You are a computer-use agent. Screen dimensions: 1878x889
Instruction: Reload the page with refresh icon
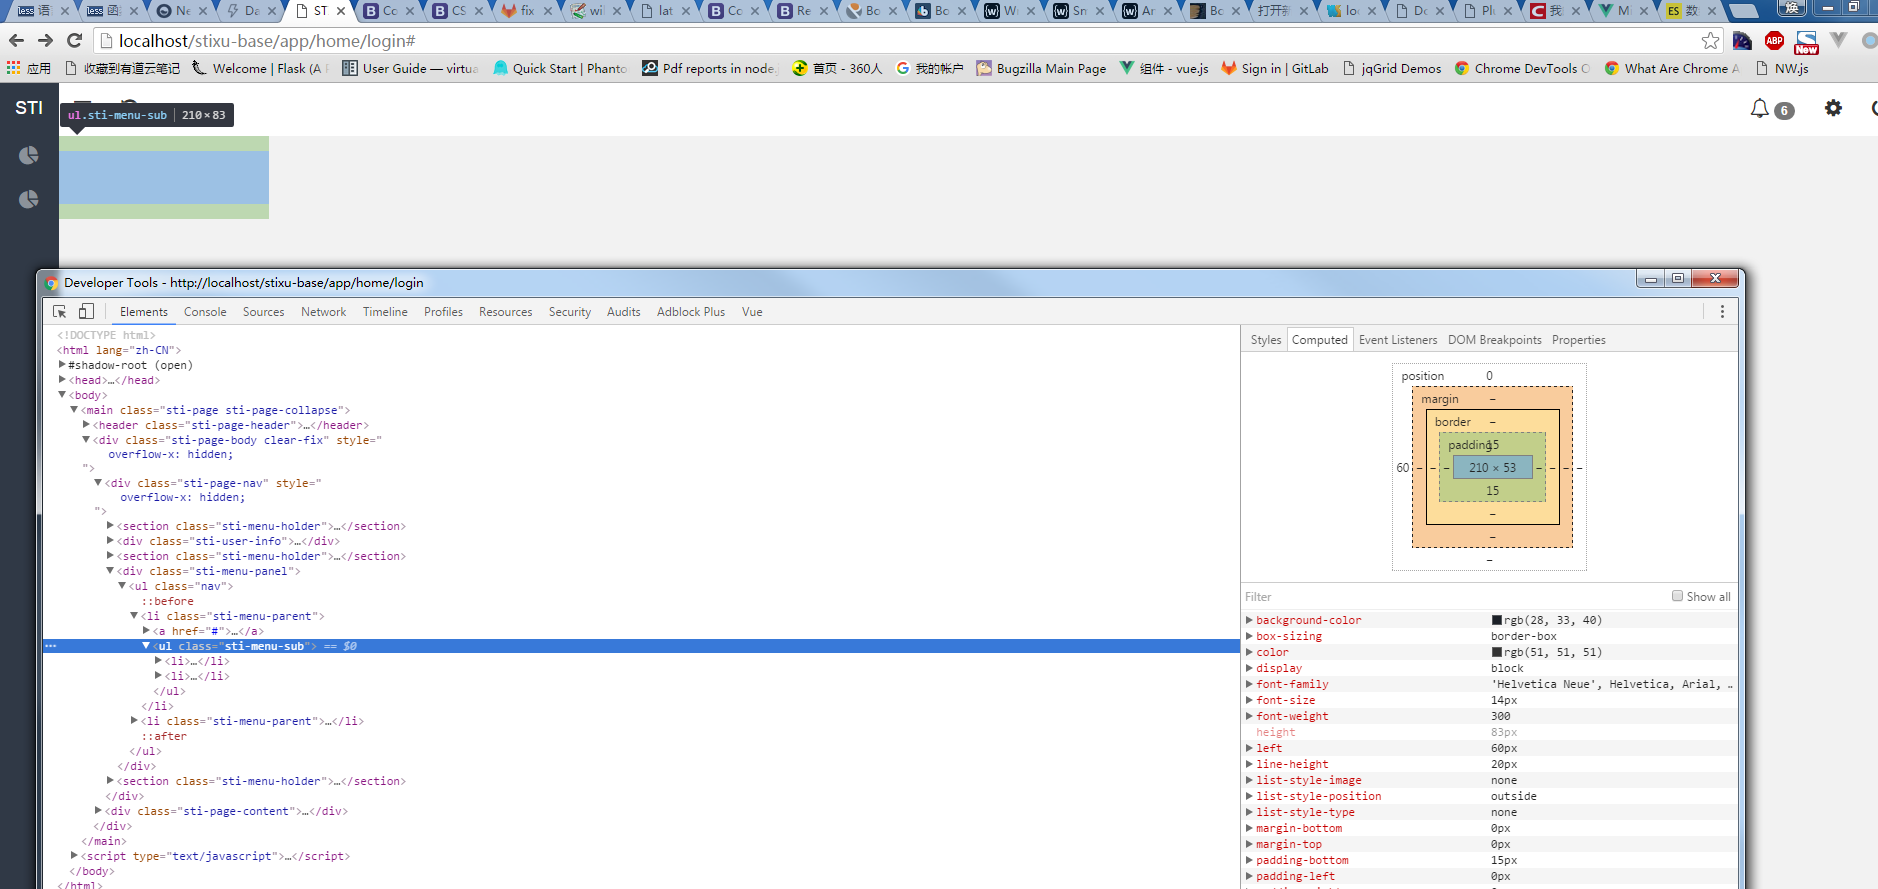coord(74,40)
